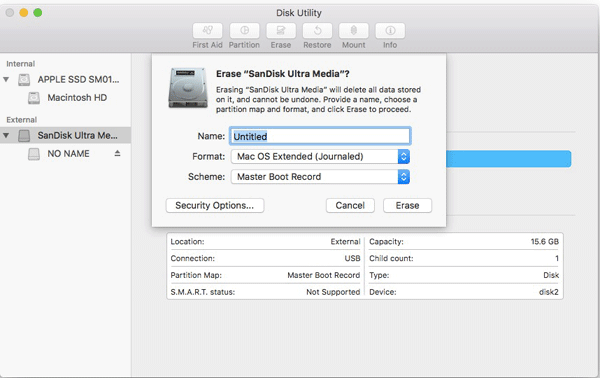This screenshot has height=378, width=600.
Task: Click the SanDisk Ultra Media drive icon
Action: [x=24, y=135]
